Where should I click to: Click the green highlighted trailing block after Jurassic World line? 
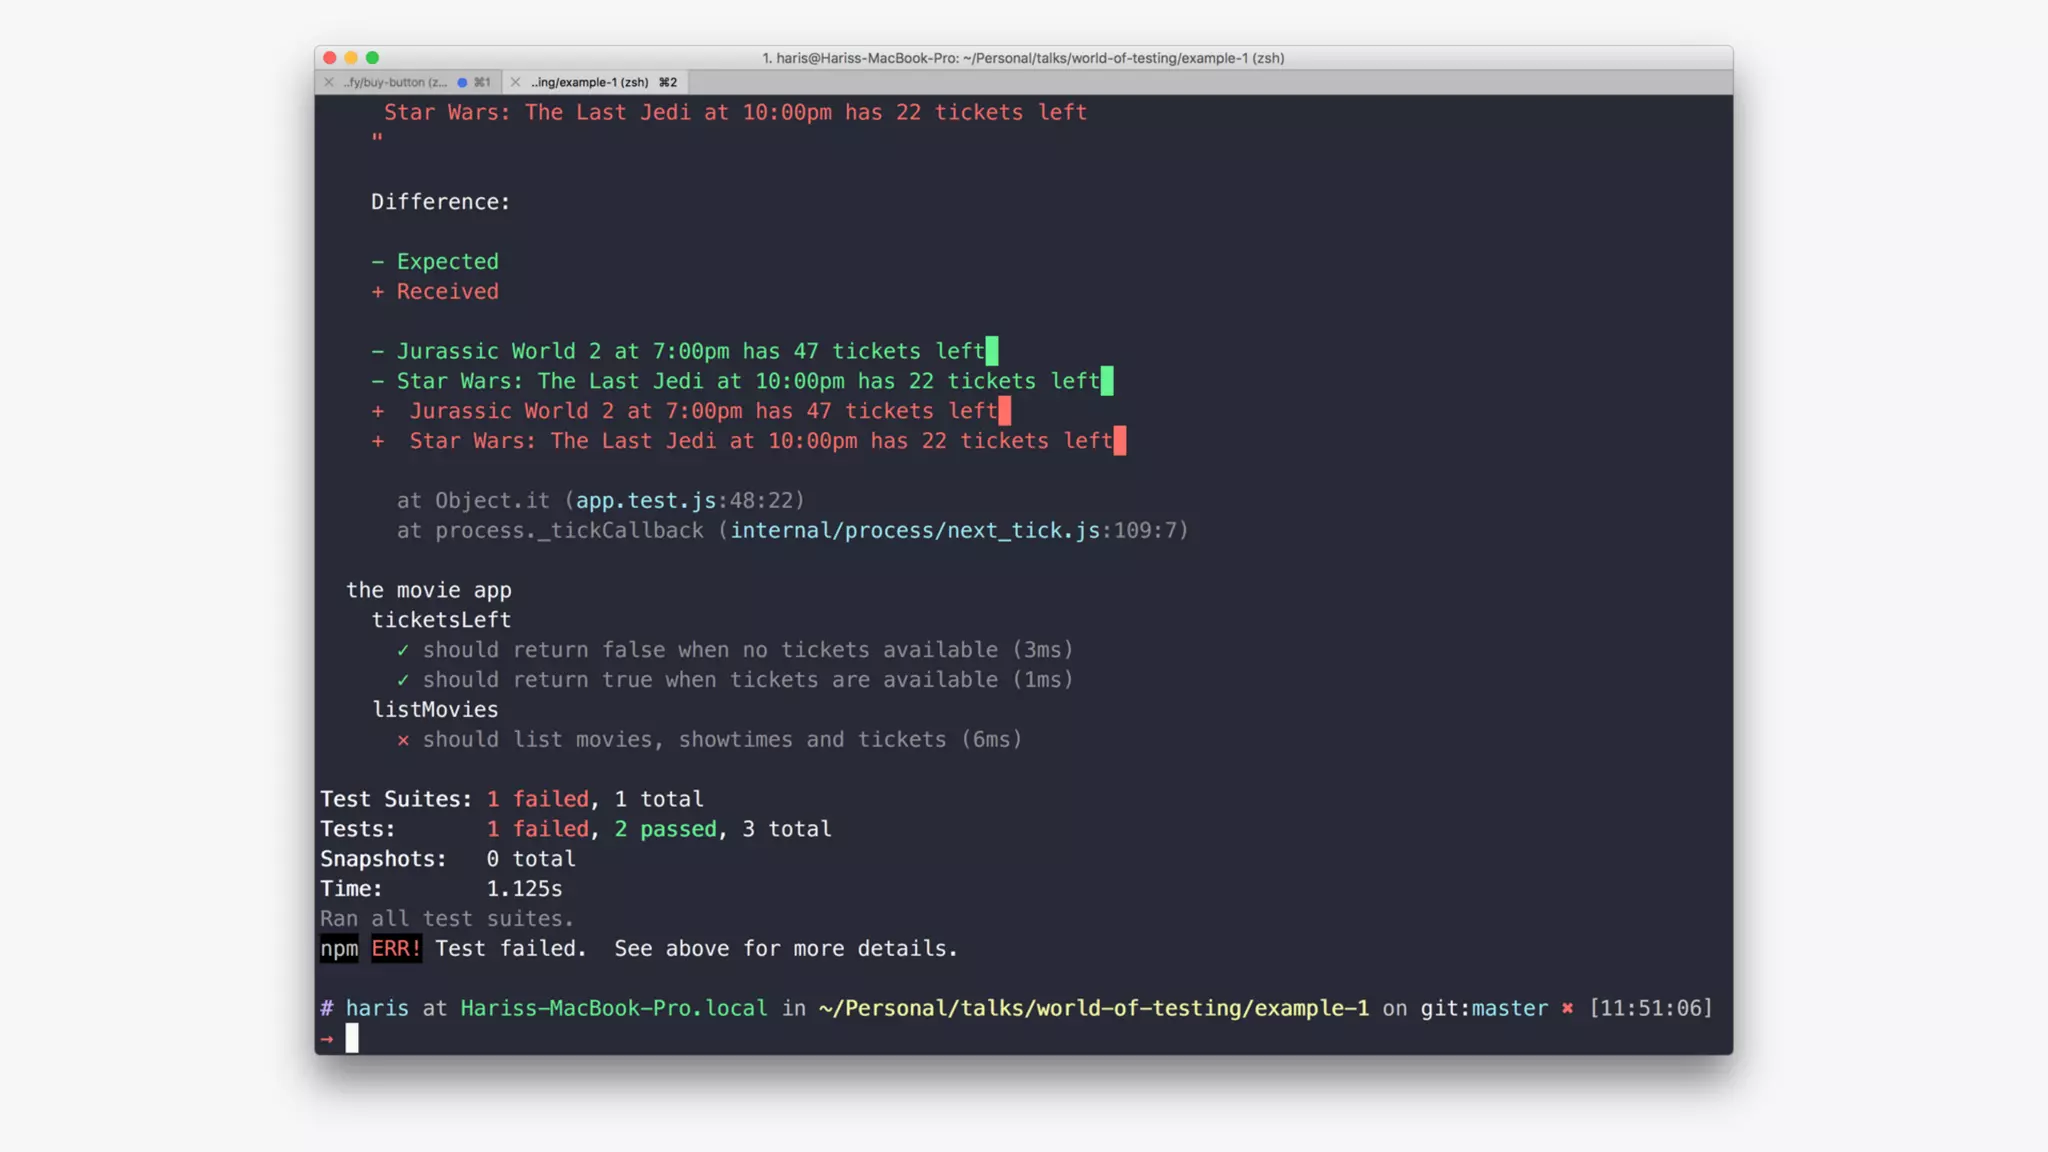point(992,351)
